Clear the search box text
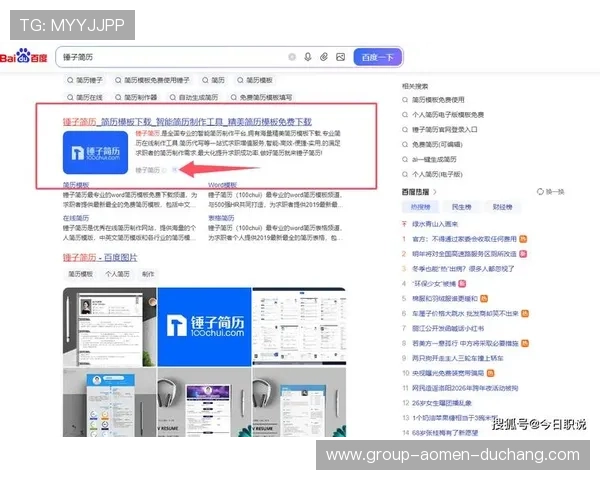 click(x=292, y=57)
